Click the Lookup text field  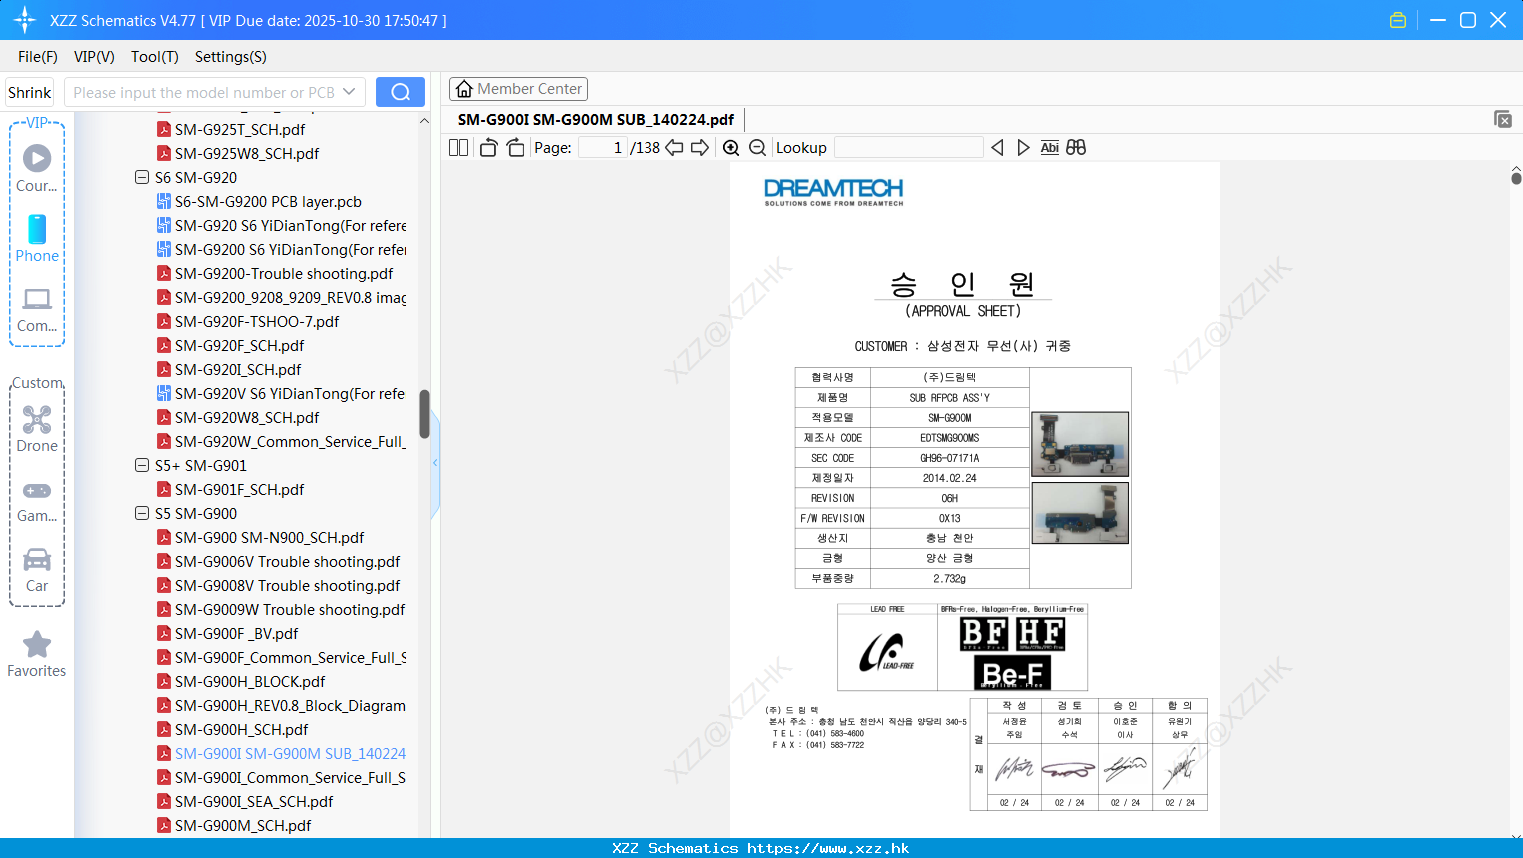click(908, 147)
